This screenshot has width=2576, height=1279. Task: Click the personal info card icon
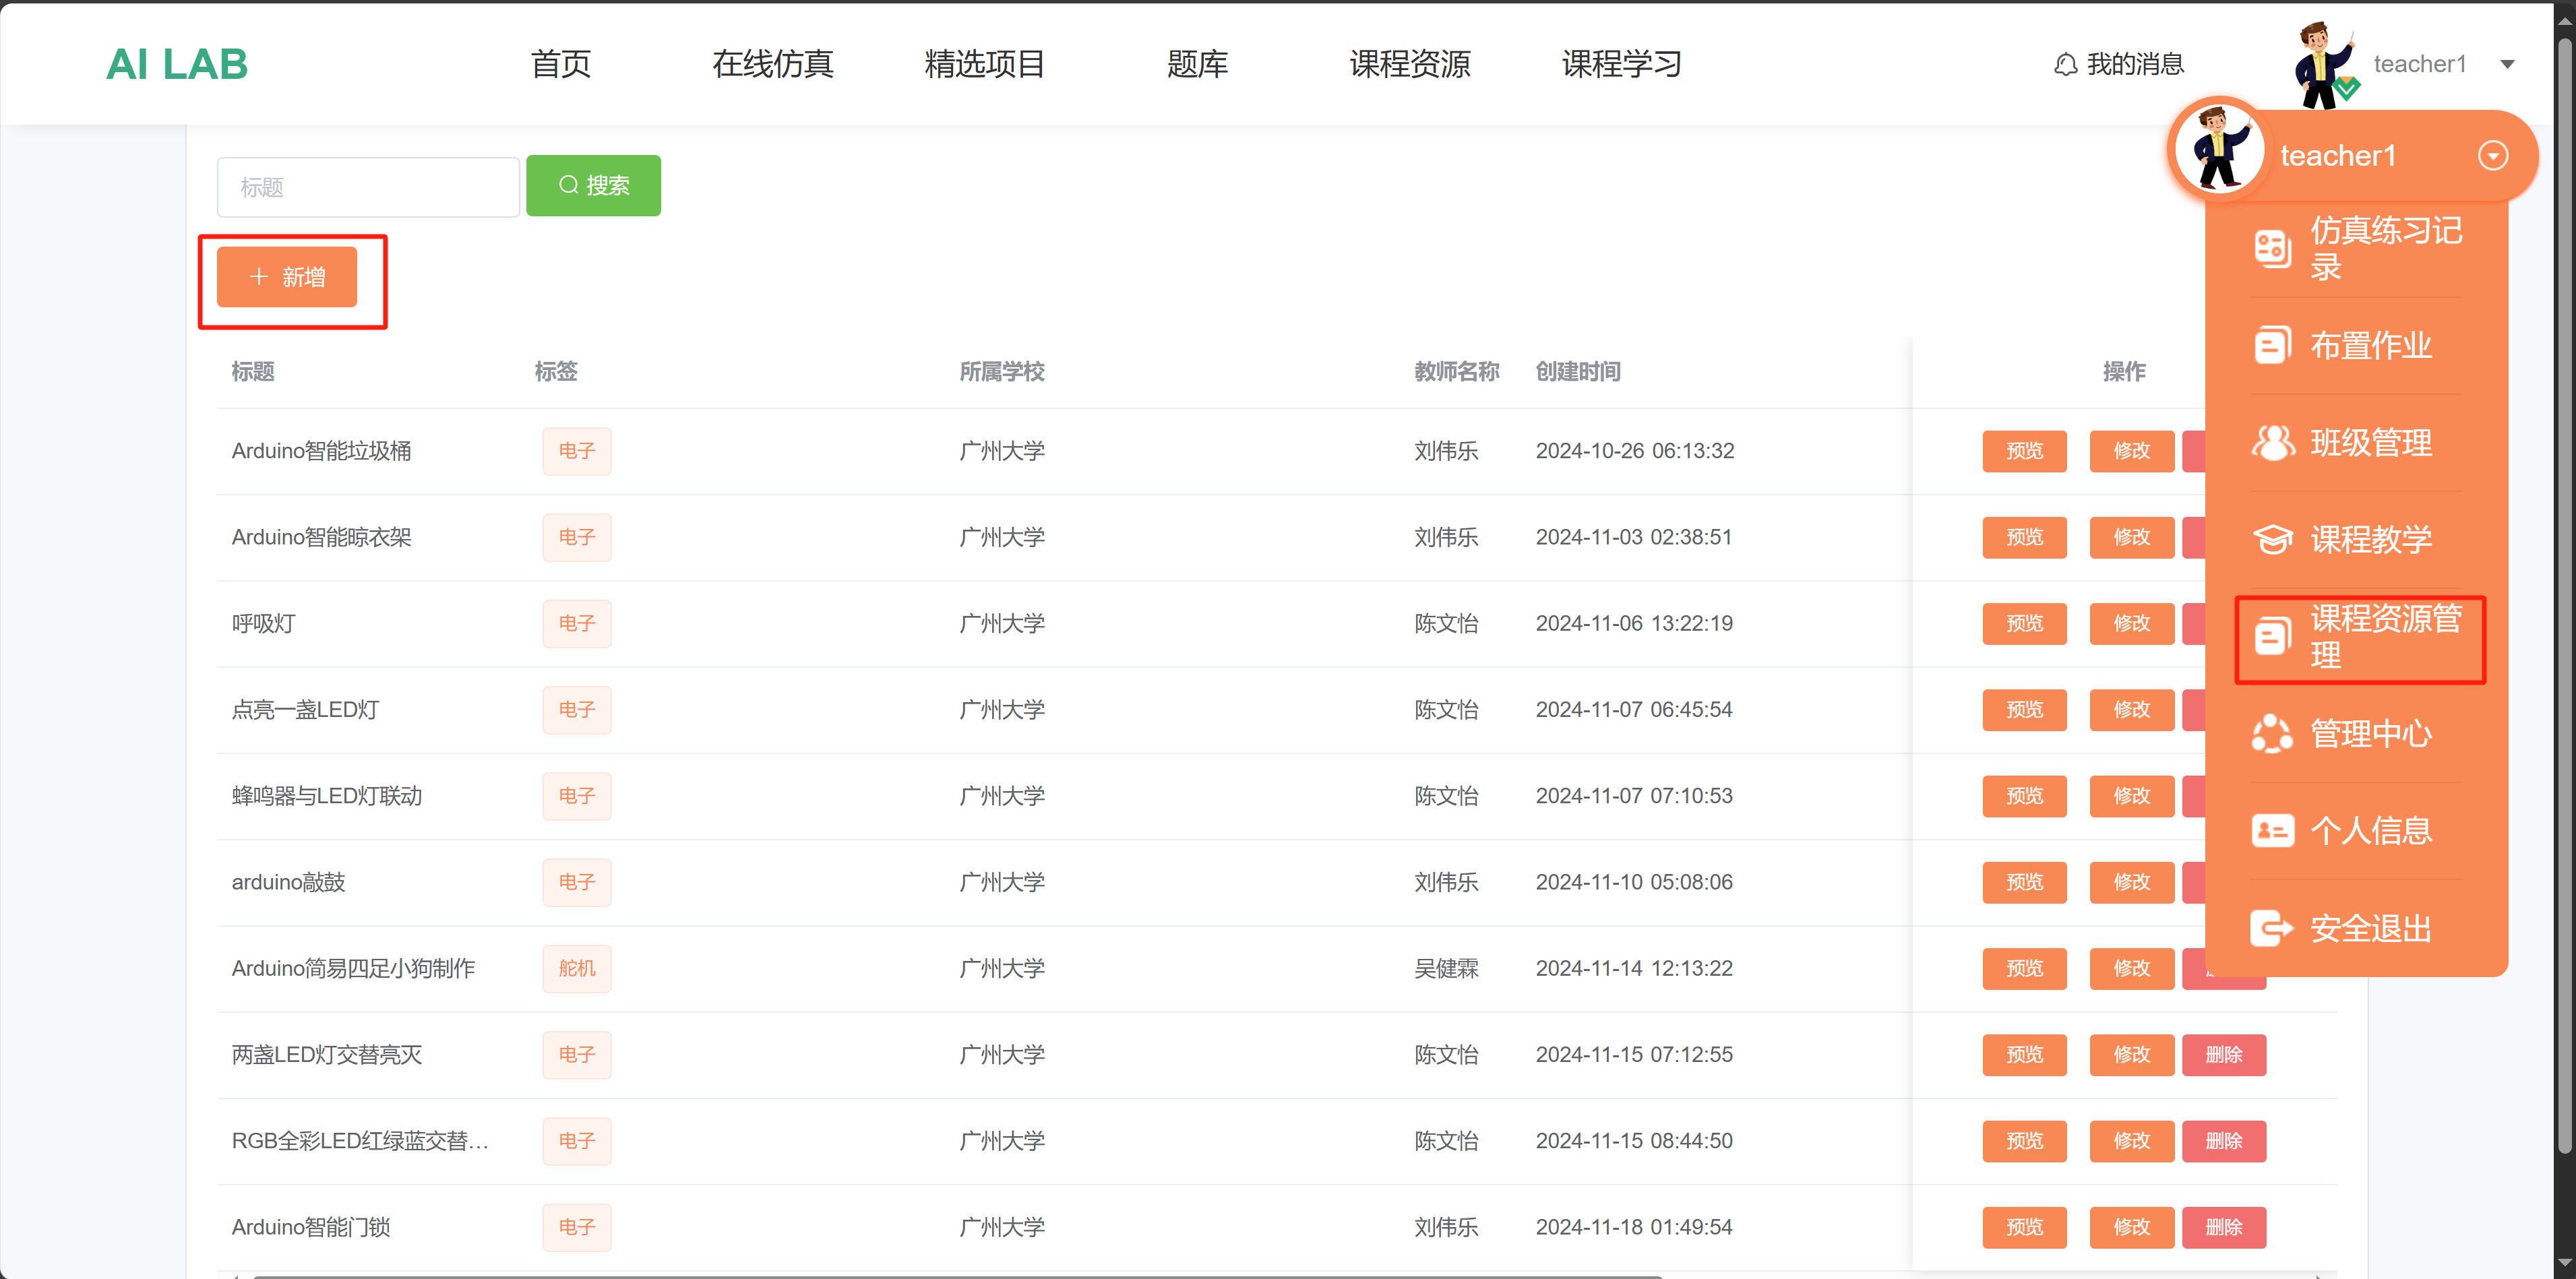pos(2272,830)
